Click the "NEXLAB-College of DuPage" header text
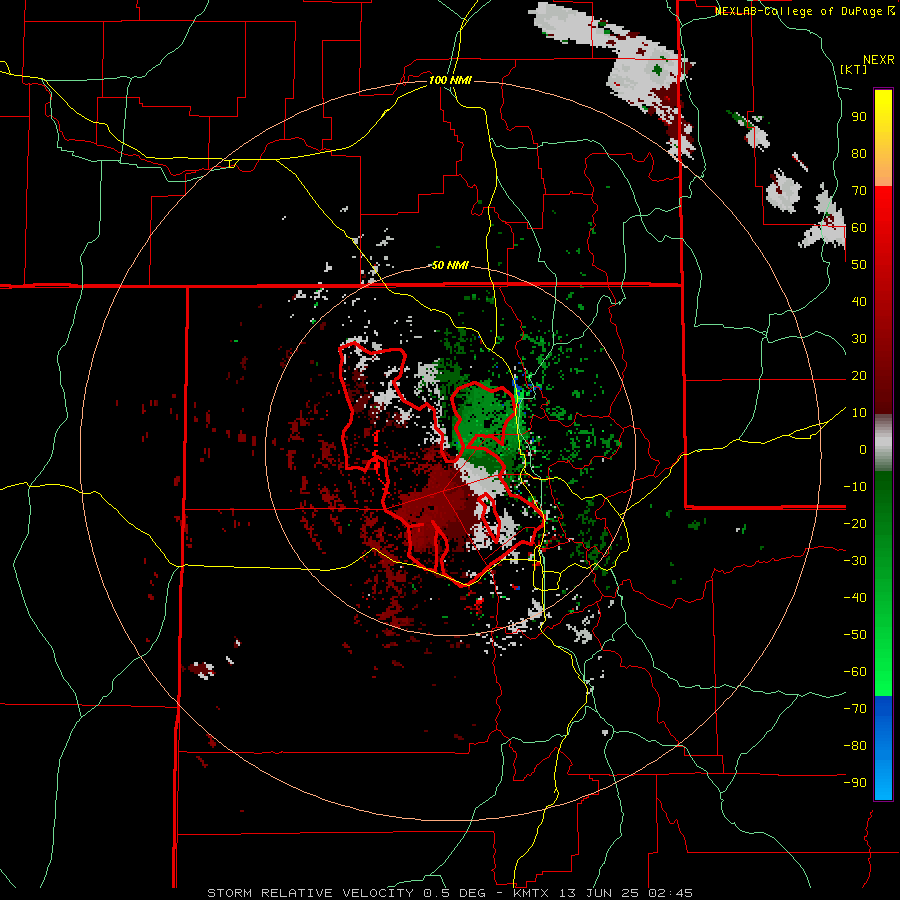Screen dimensions: 900x900 pyautogui.click(x=798, y=11)
